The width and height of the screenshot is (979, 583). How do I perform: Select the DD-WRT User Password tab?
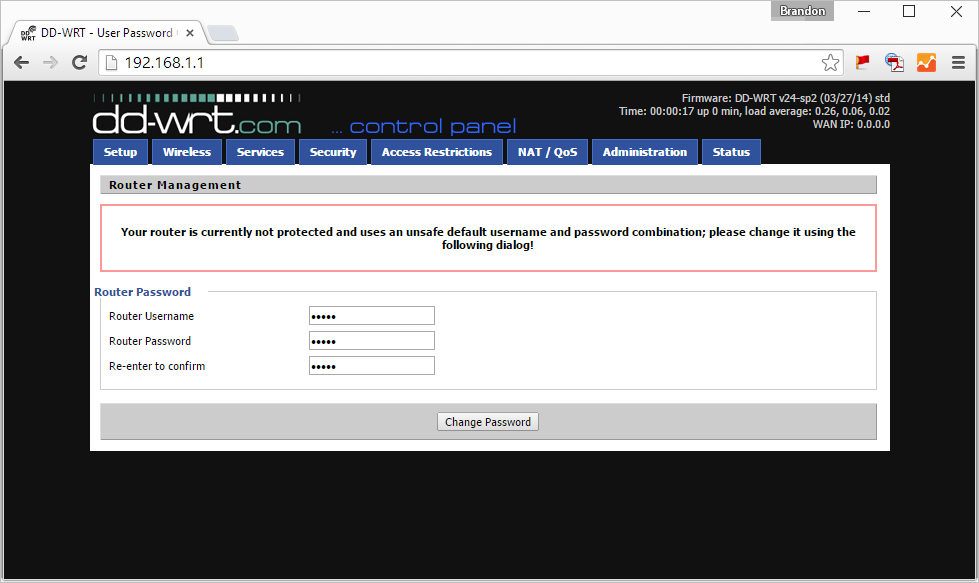[105, 33]
